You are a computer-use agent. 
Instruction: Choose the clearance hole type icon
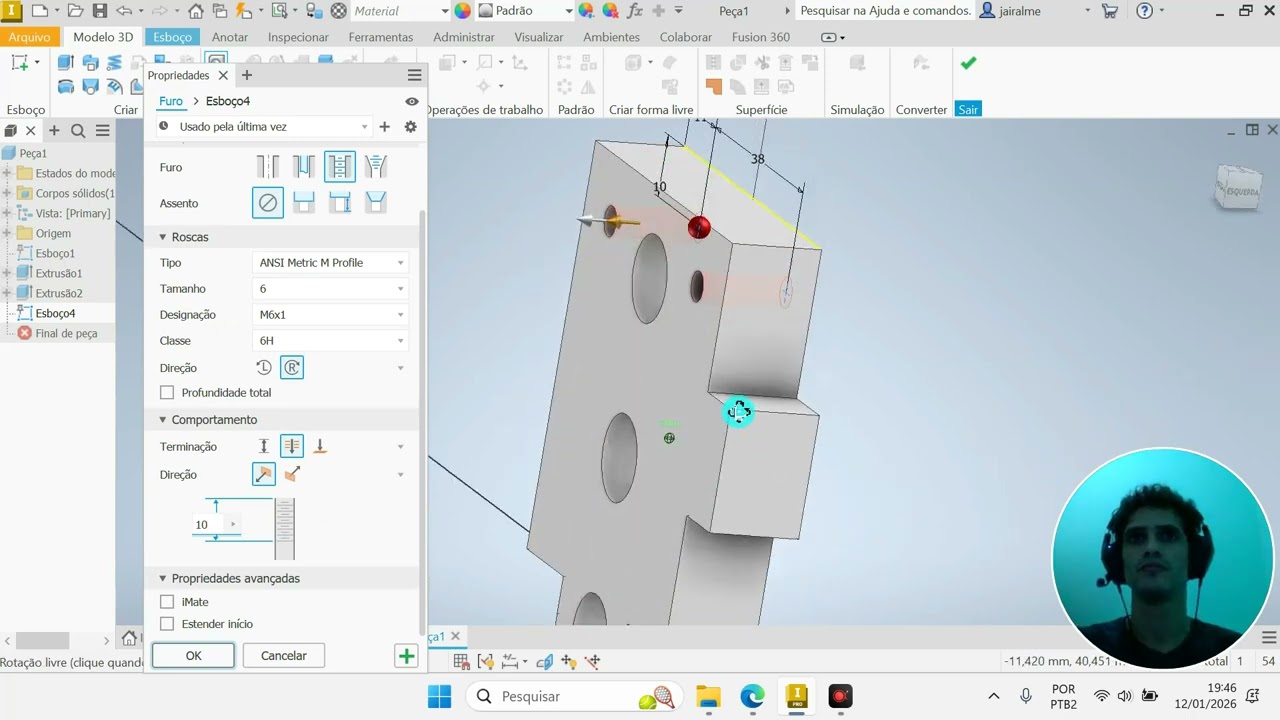[304, 167]
